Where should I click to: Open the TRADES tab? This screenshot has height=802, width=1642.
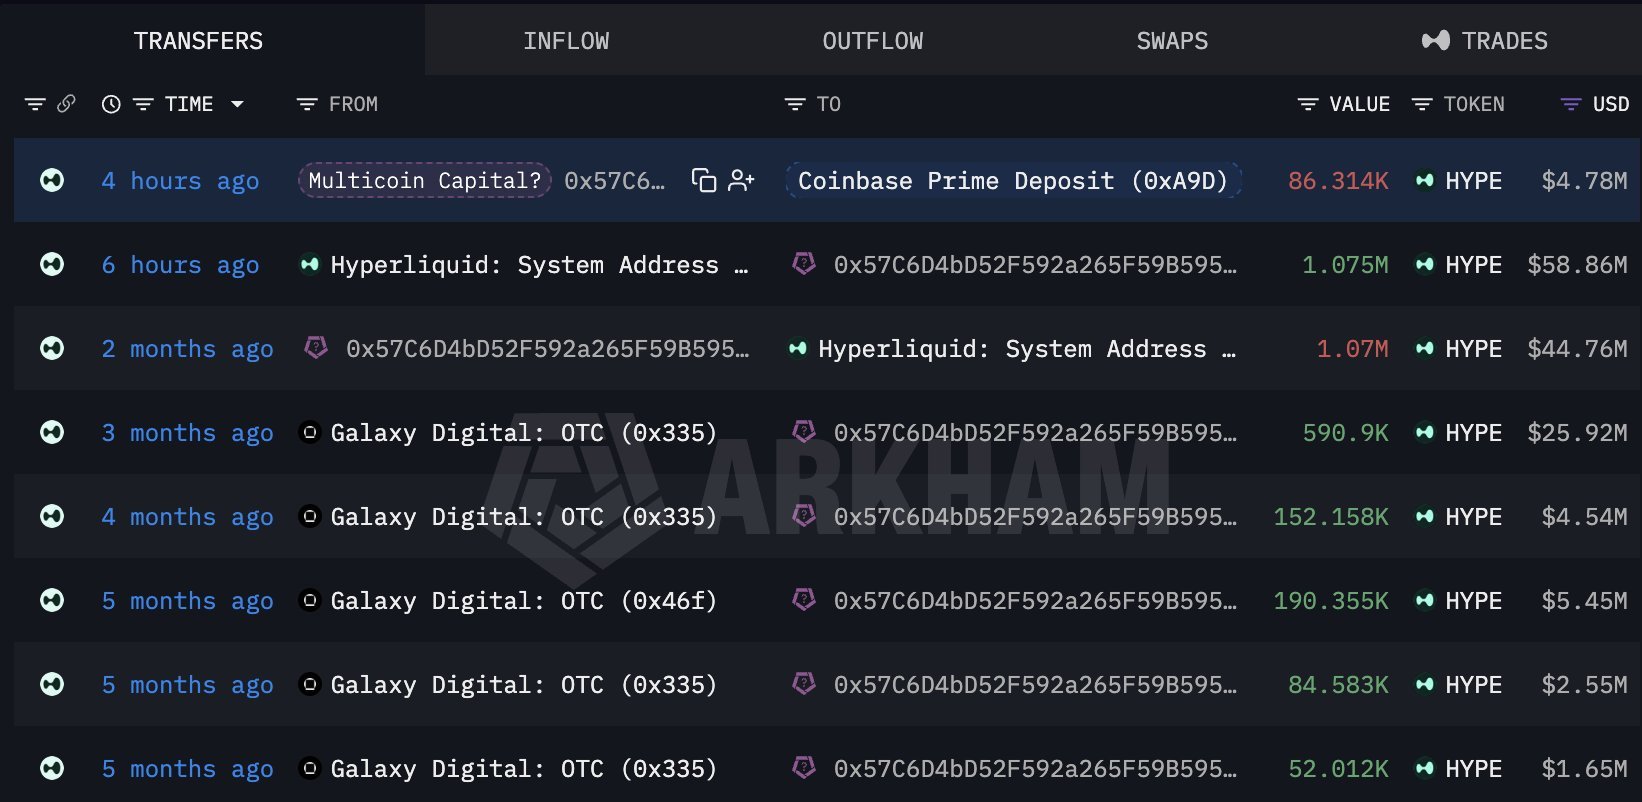coord(1485,41)
